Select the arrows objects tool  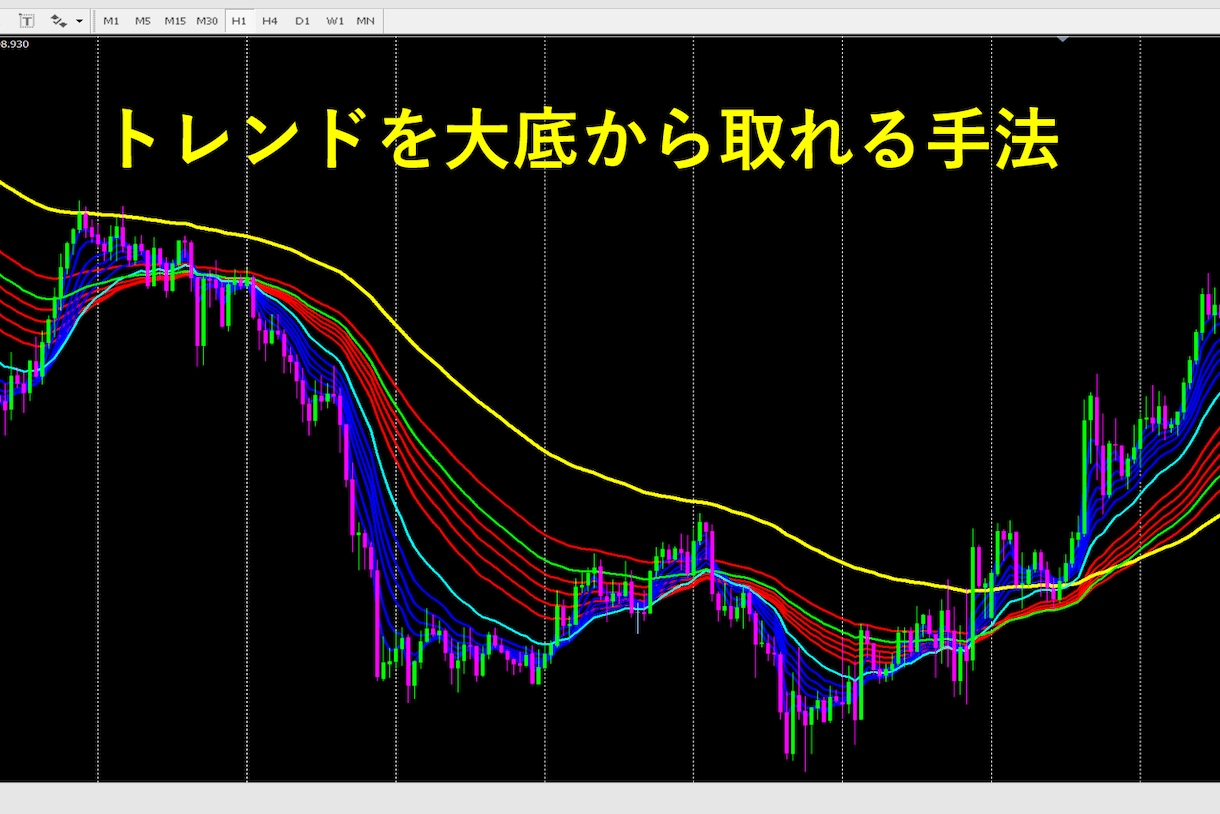(x=58, y=20)
